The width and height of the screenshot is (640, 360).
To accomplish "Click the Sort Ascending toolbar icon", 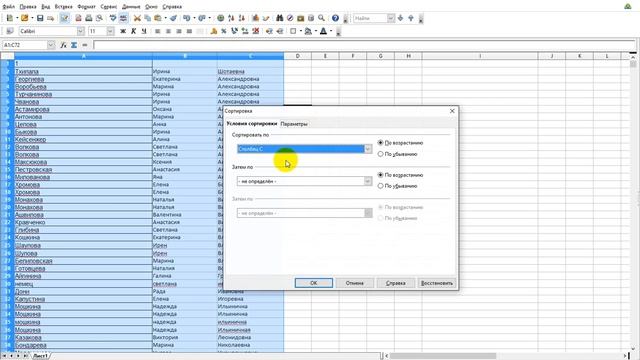I will point(231,18).
